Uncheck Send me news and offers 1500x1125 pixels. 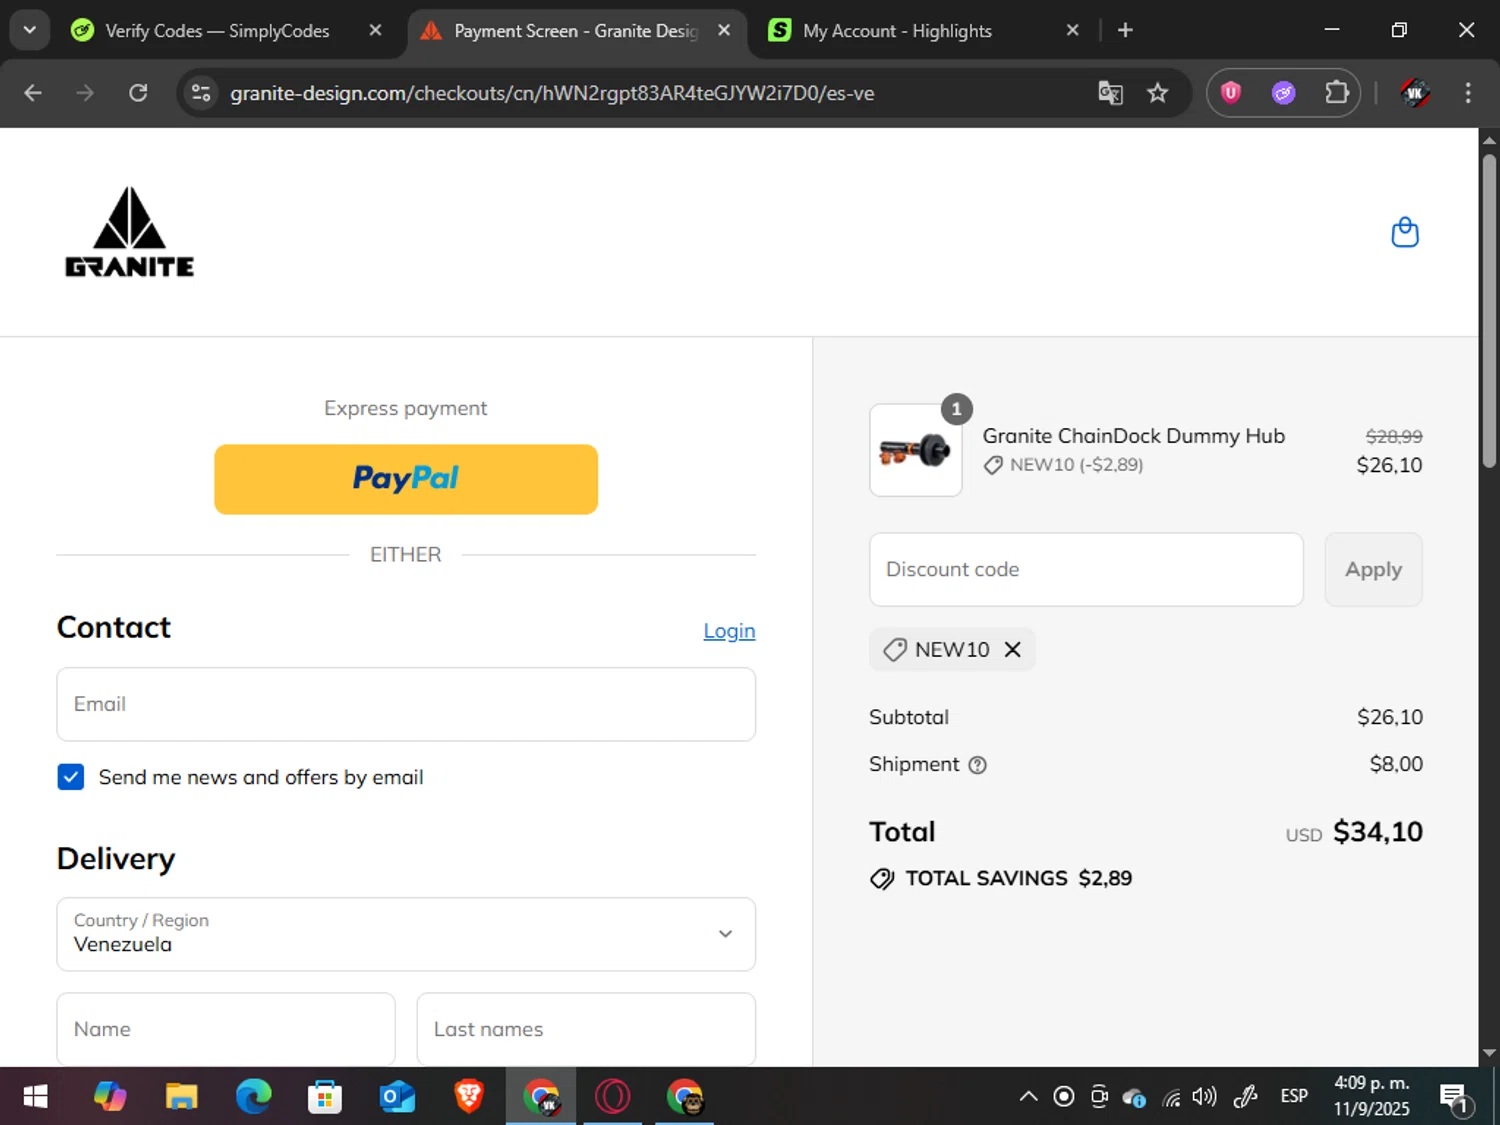coord(71,777)
